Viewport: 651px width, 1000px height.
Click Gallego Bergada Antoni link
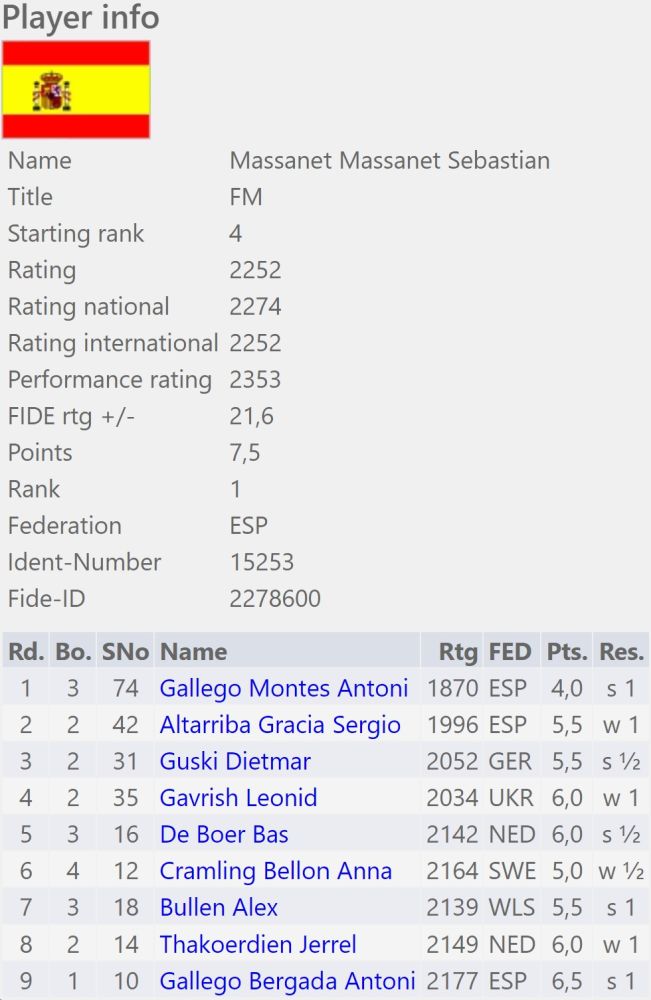(x=287, y=980)
